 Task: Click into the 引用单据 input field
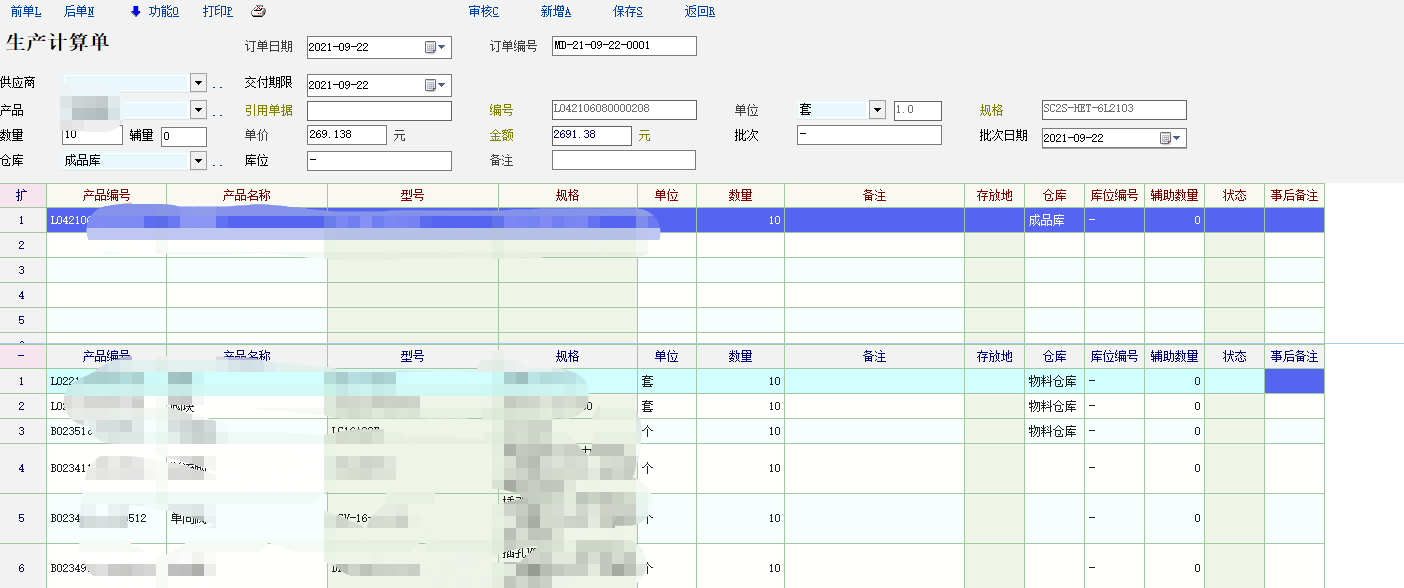point(379,111)
